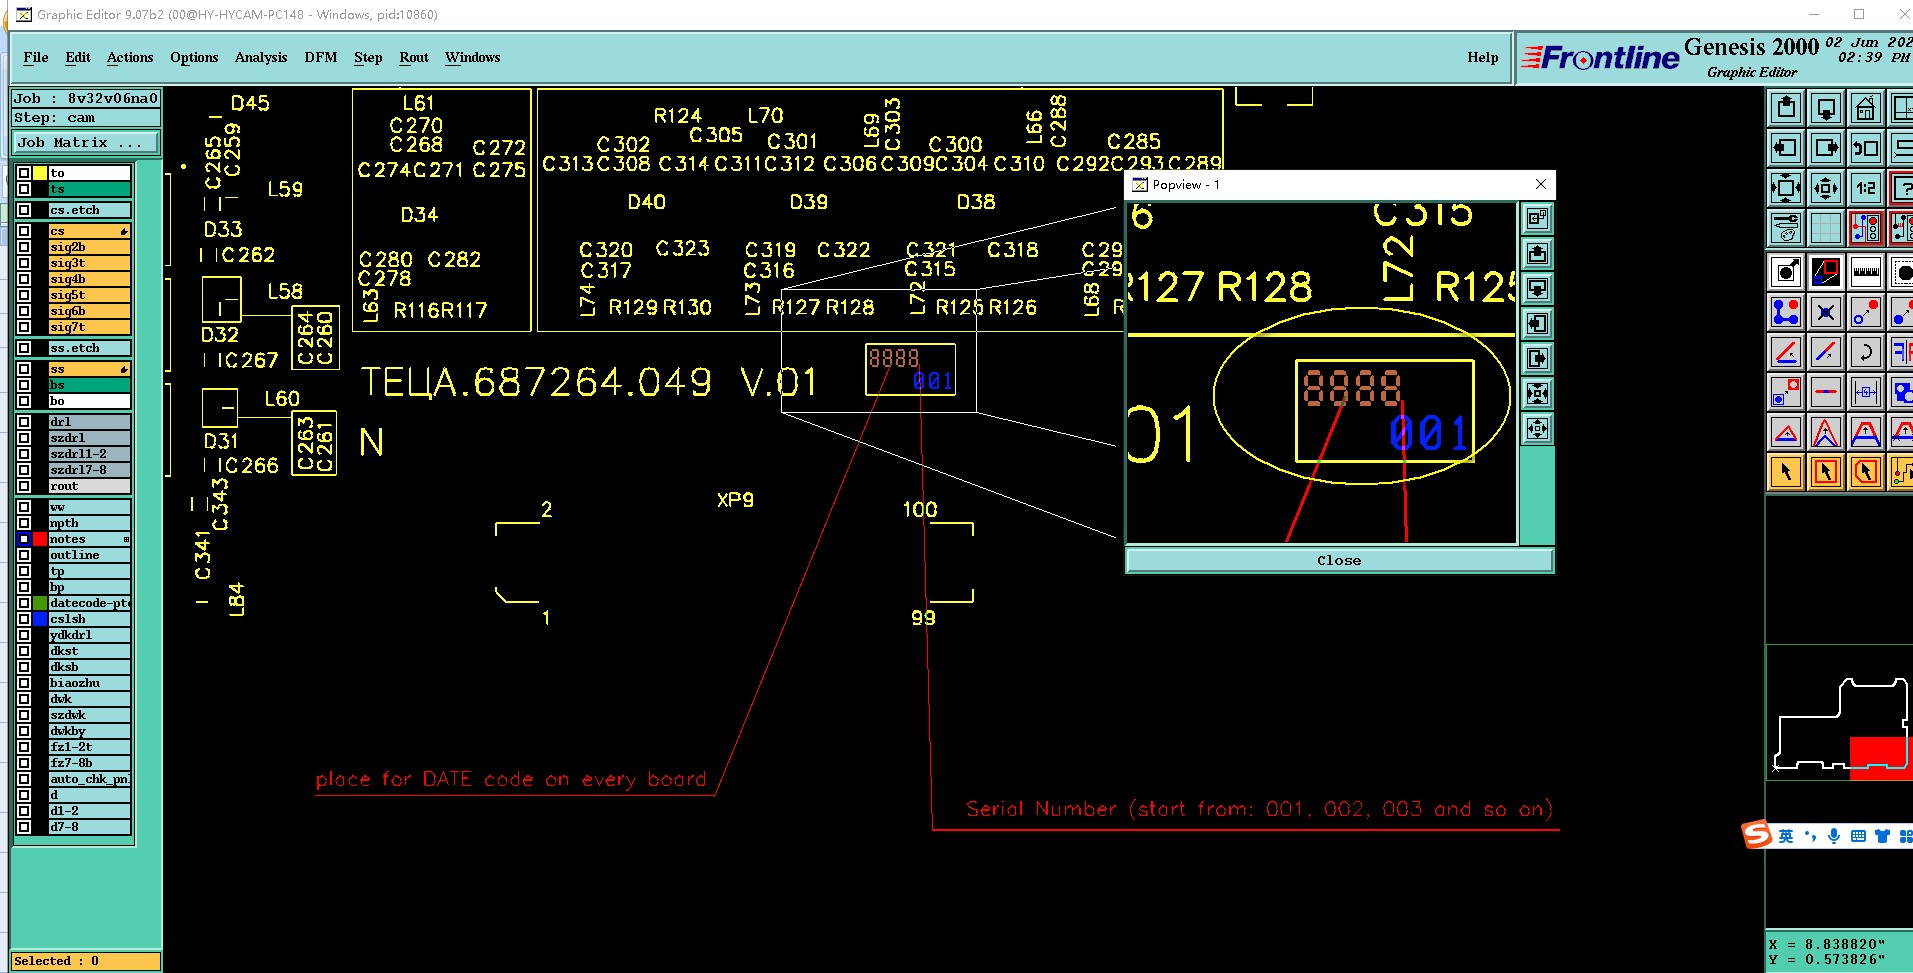
Task: Toggle checkbox for layer 'outline'
Action: click(24, 555)
